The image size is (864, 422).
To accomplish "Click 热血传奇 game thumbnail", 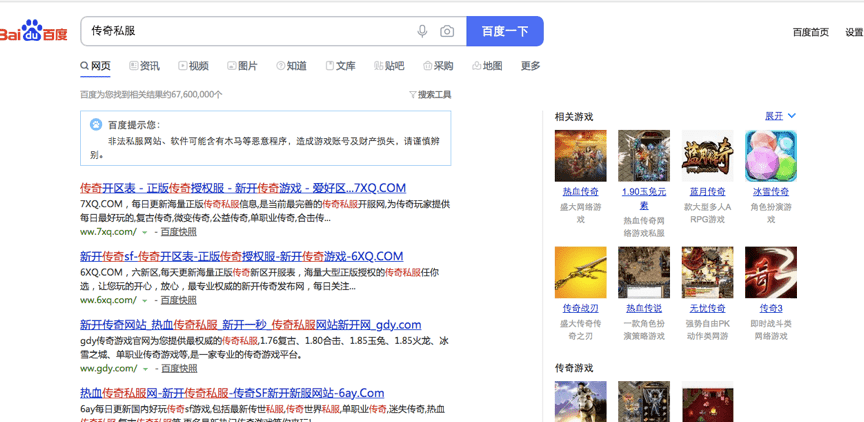I will tap(580, 156).
